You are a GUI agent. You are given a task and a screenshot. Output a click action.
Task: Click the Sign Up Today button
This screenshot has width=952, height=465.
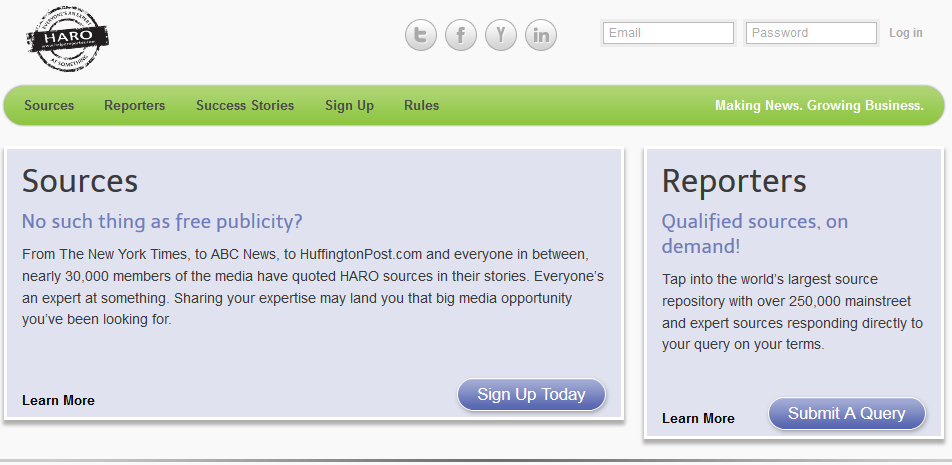(x=531, y=394)
